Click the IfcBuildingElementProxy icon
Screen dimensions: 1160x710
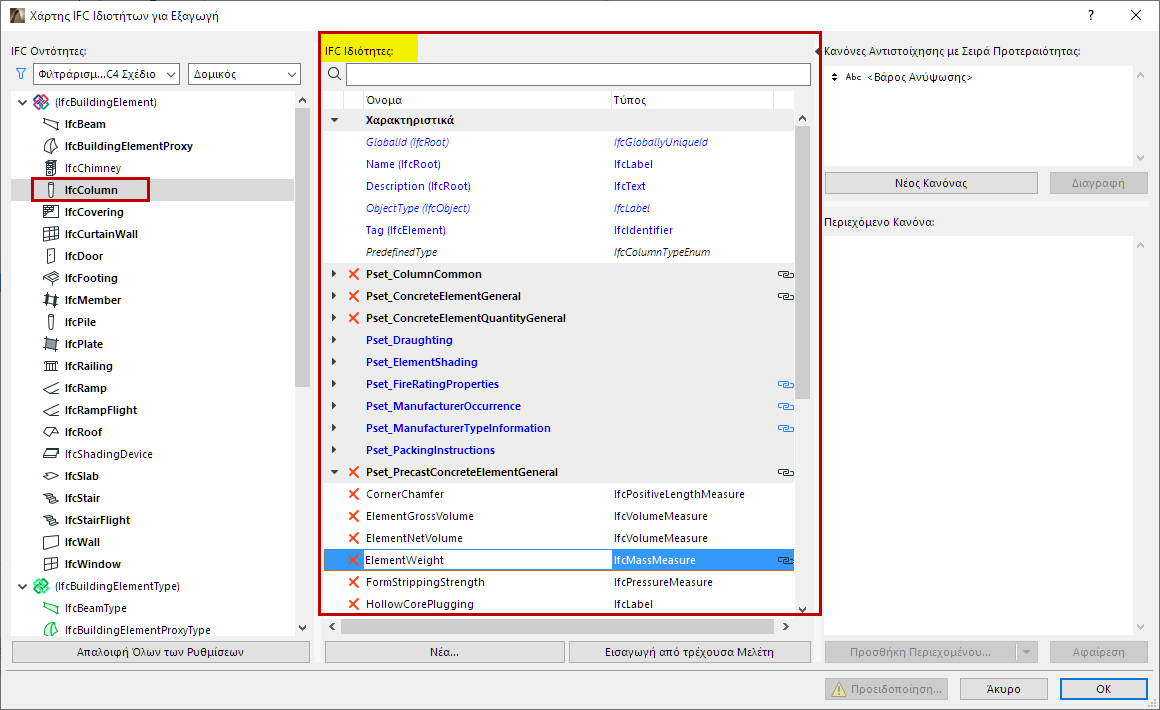tap(51, 146)
